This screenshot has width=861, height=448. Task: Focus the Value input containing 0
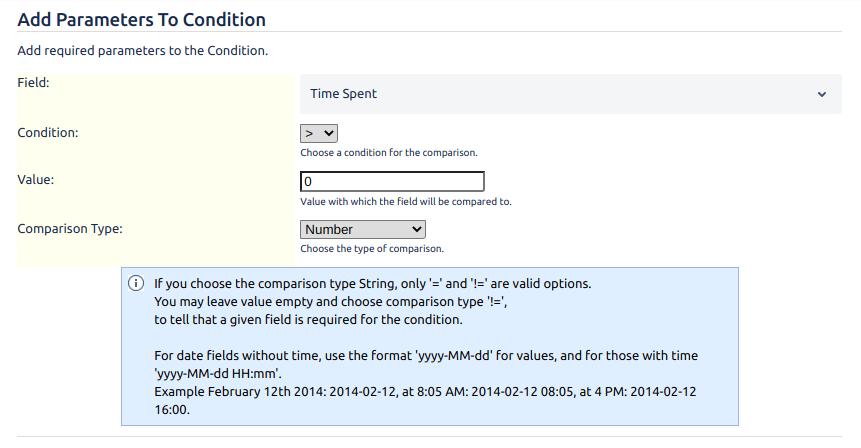tap(392, 181)
